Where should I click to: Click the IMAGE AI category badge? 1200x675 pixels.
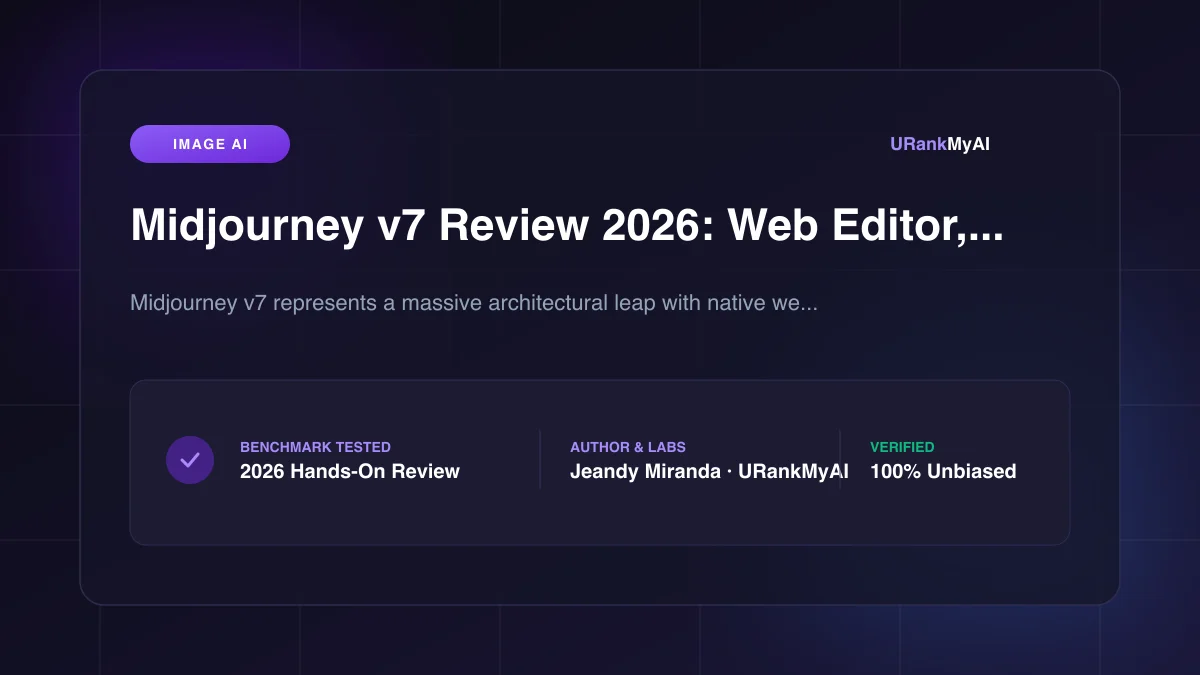[x=210, y=144]
